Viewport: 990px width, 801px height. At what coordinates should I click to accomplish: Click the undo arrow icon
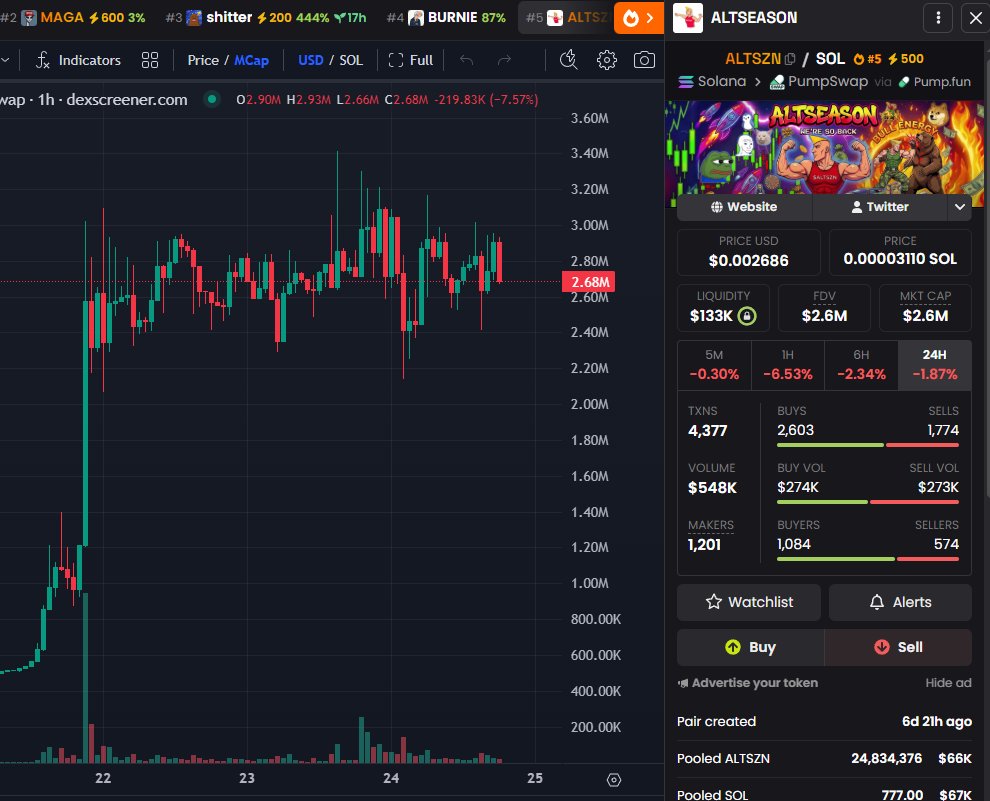tap(467, 61)
